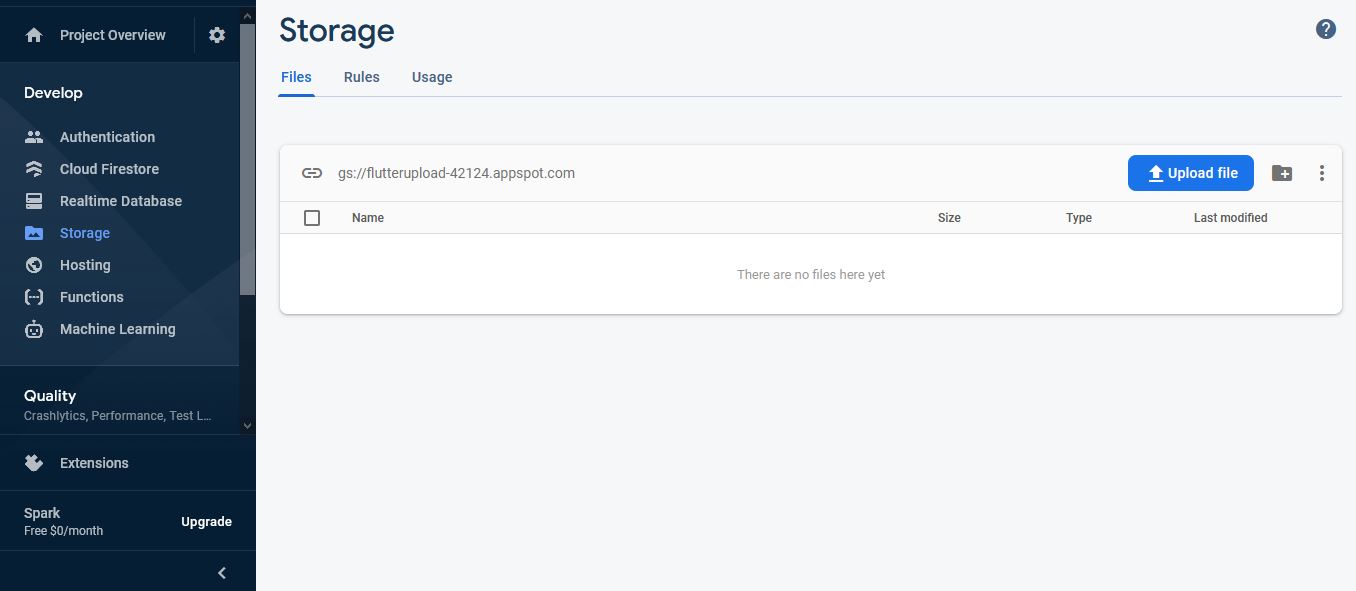
Task: Select Storage in the sidebar
Action: pyautogui.click(x=85, y=233)
